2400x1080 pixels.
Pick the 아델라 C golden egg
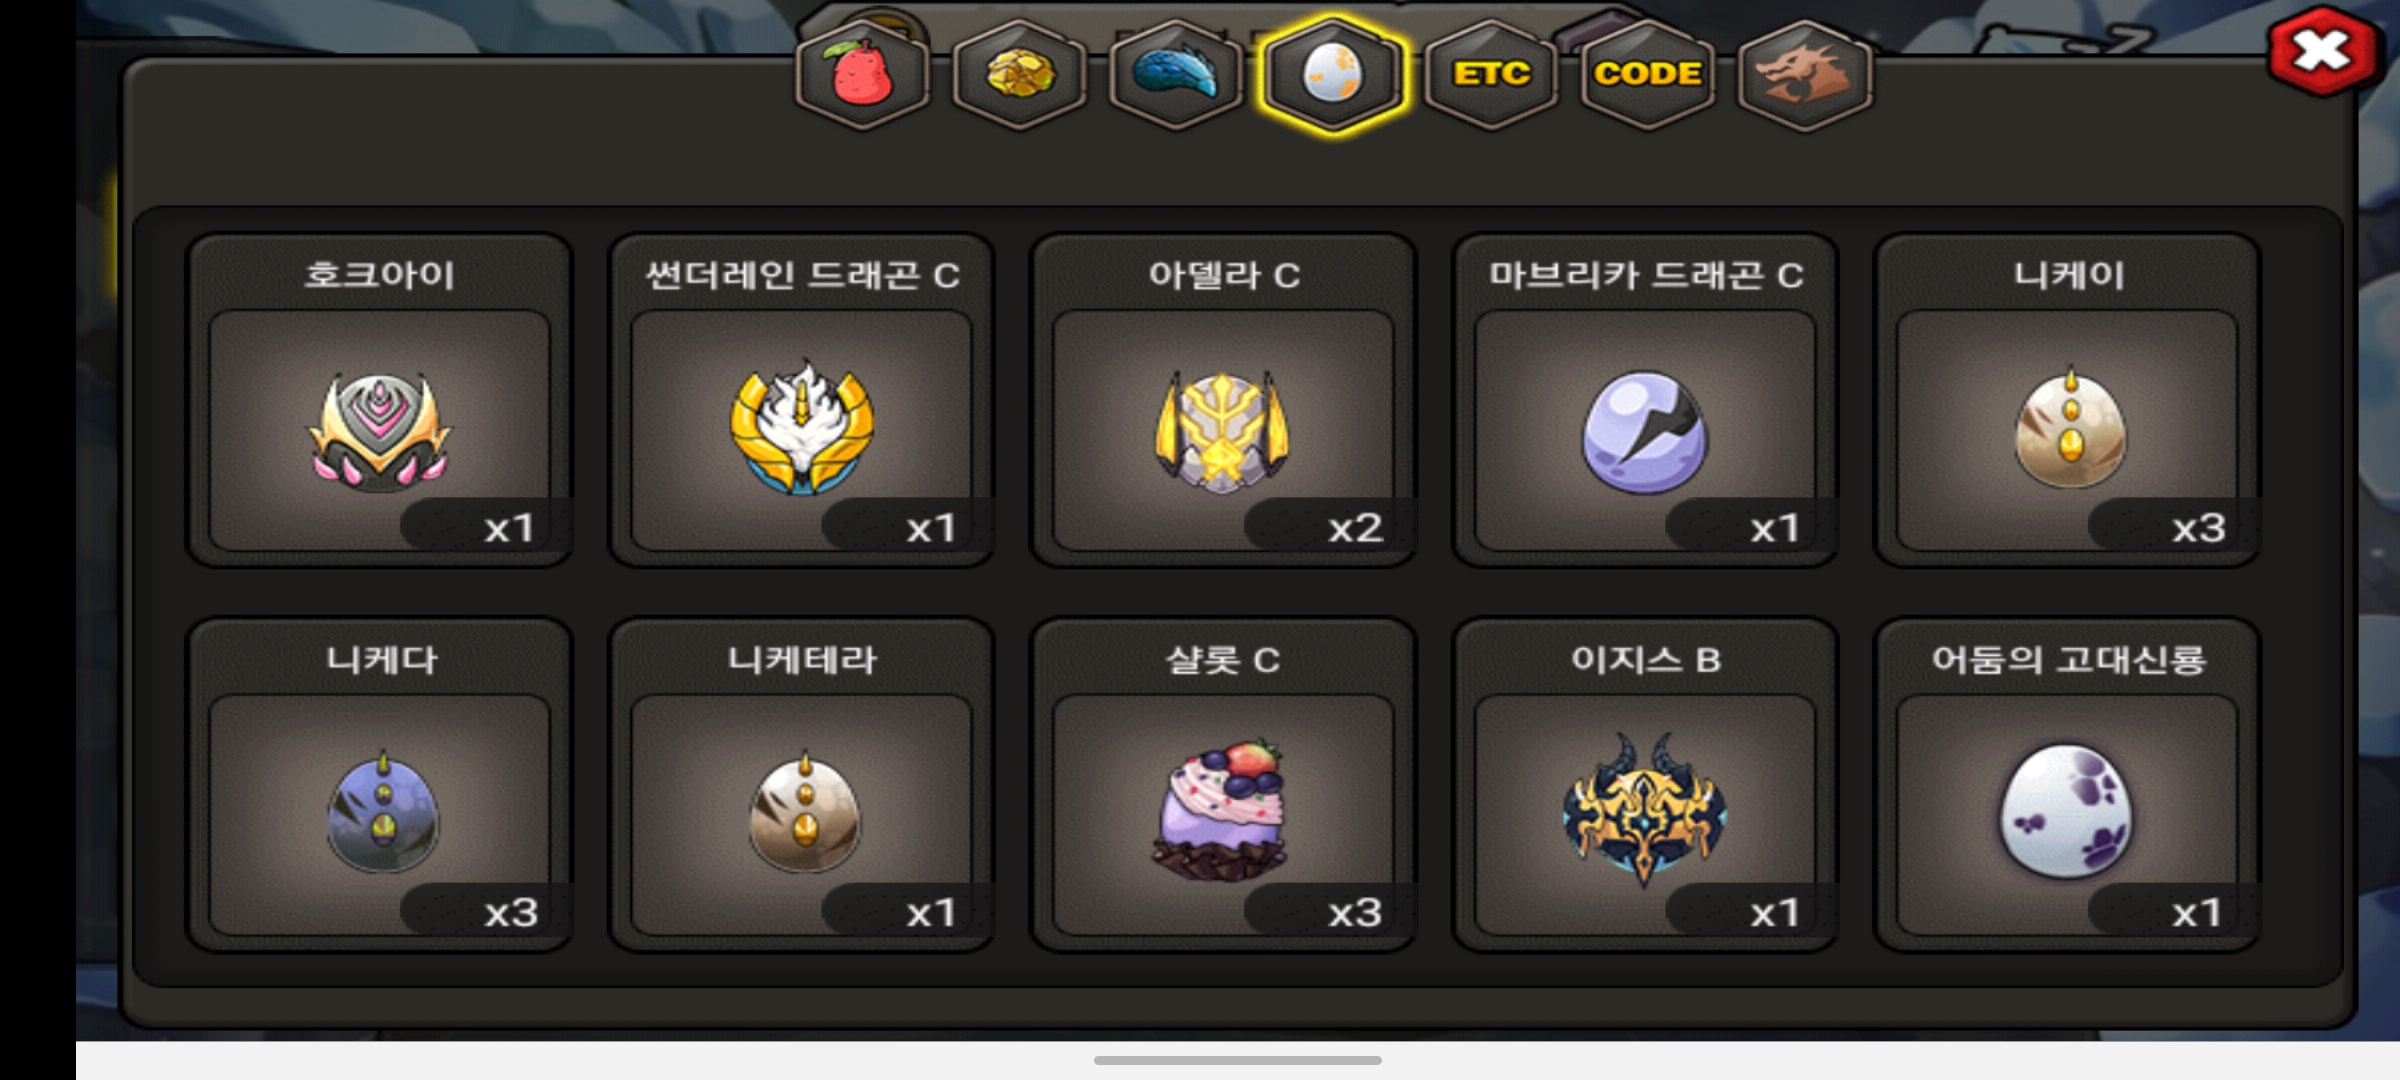click(x=1223, y=432)
